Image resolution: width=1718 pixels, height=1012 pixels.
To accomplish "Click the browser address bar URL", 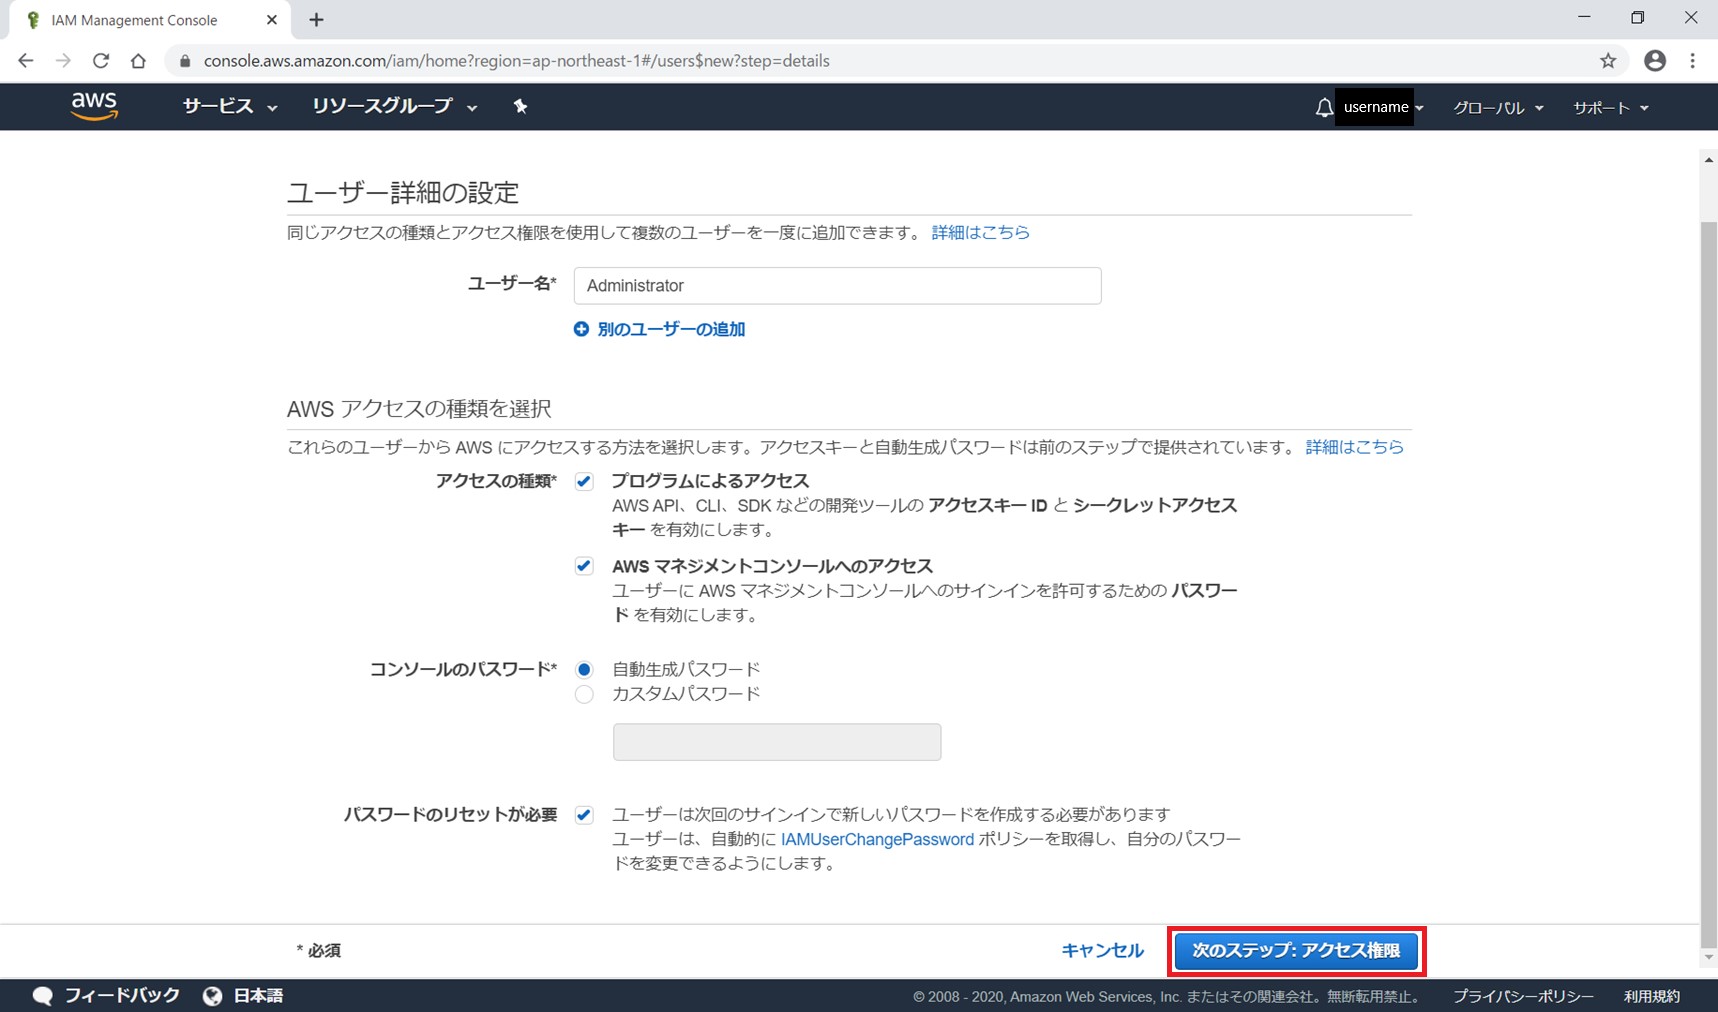I will [517, 61].
